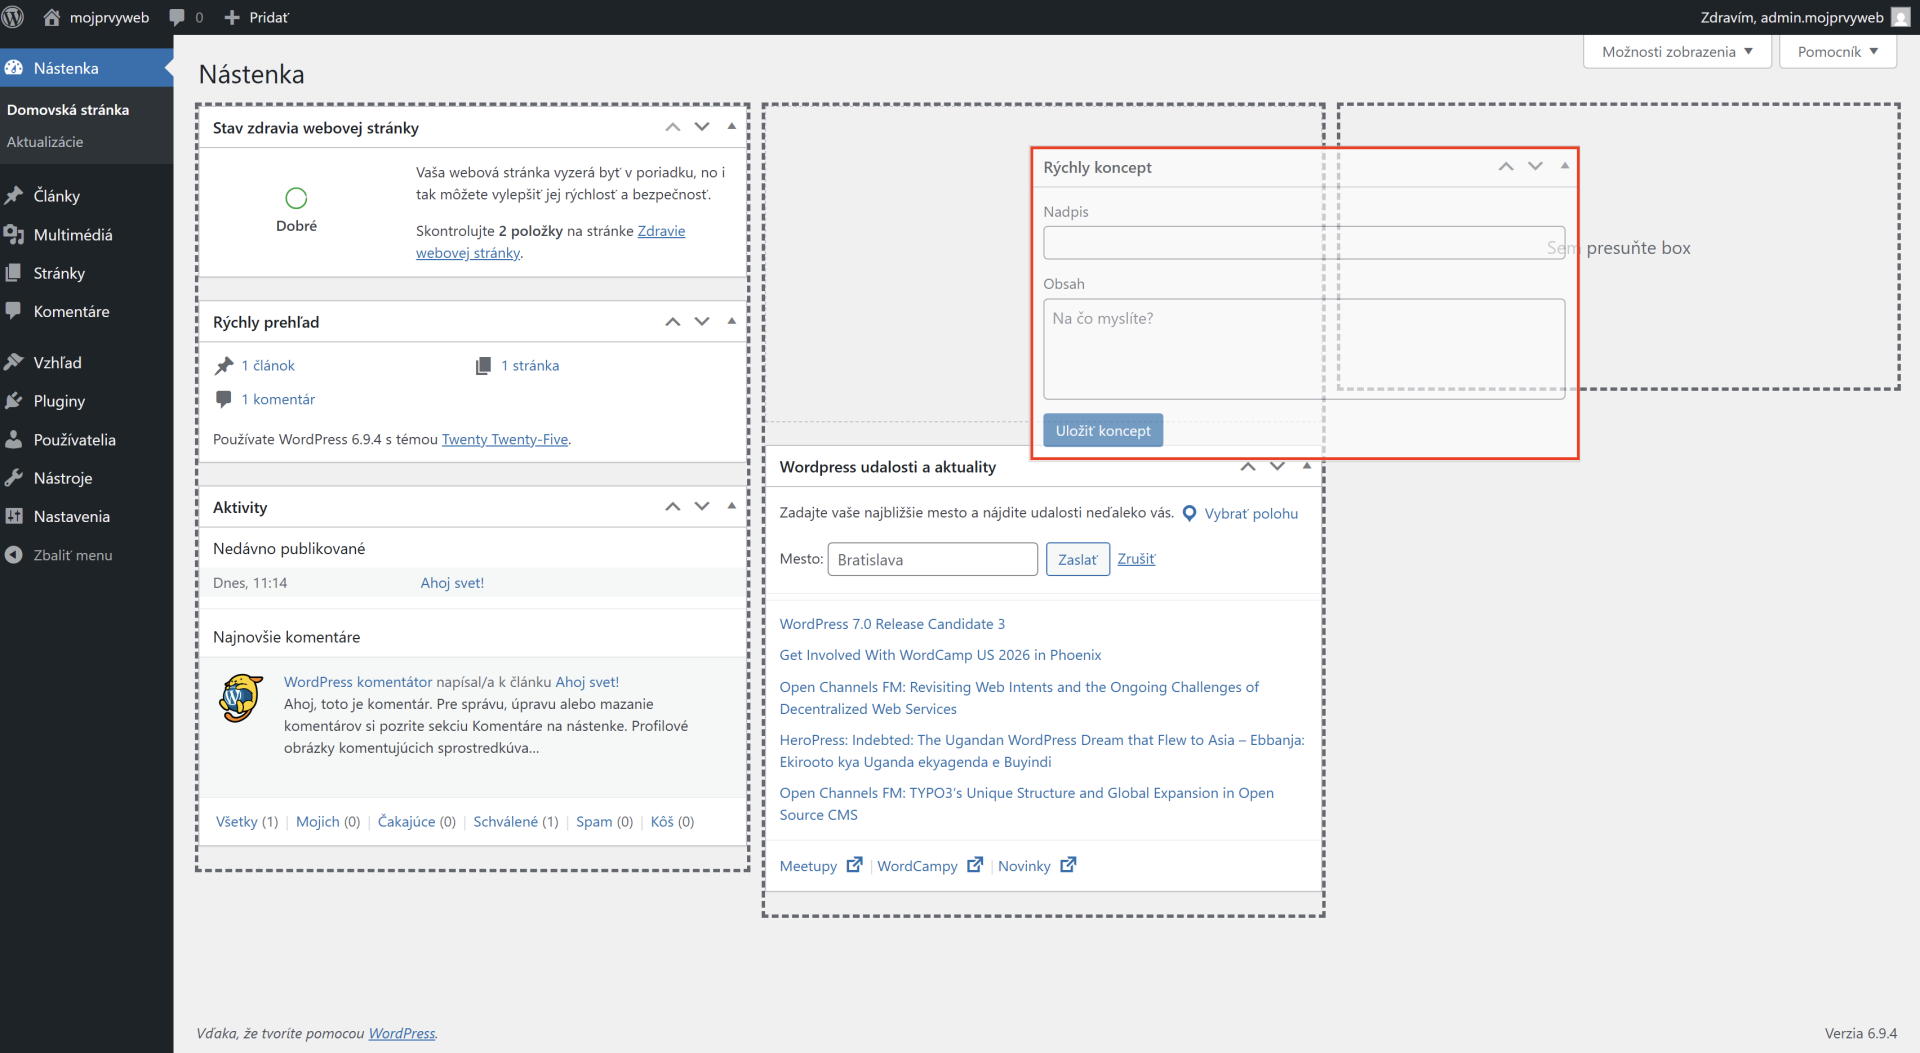
Task: Click the Obsah content textarea
Action: pyautogui.click(x=1304, y=349)
